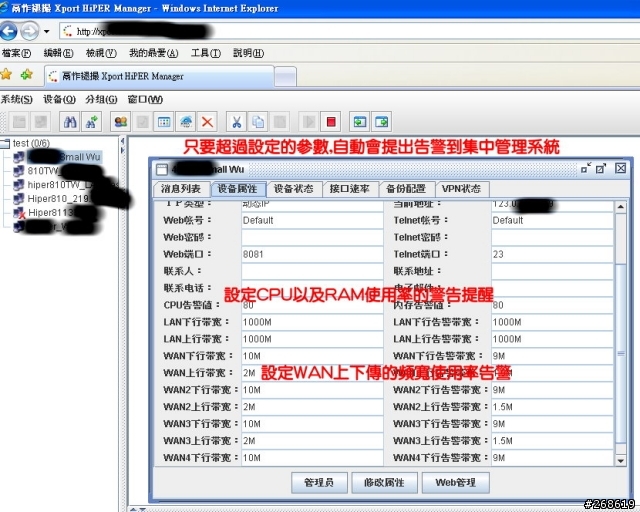This screenshot has height=512, width=640.
Task: Switch to the 接口速率 tab
Action: point(350,189)
